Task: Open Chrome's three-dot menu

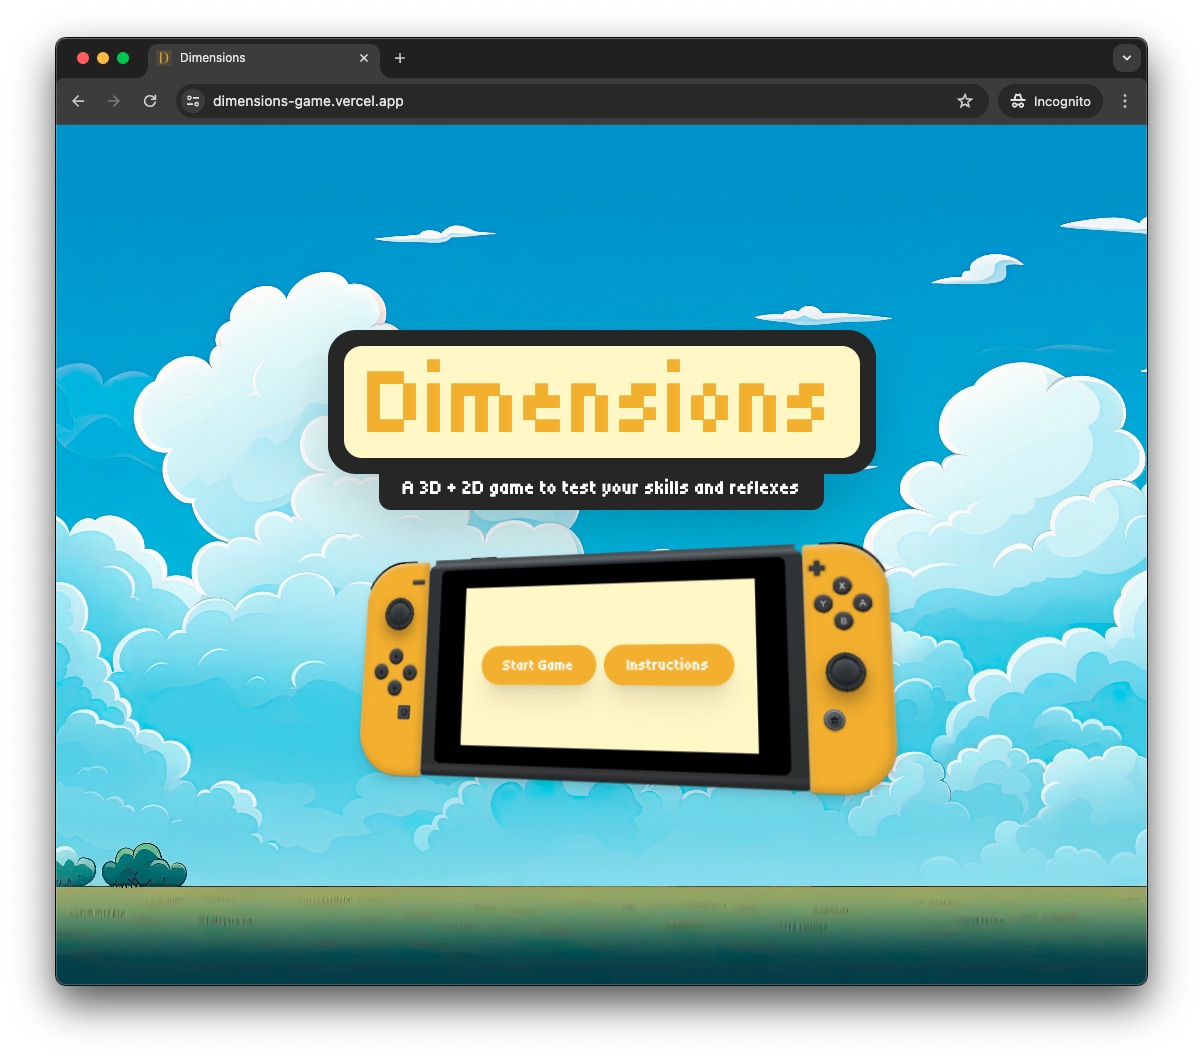Action: coord(1125,101)
